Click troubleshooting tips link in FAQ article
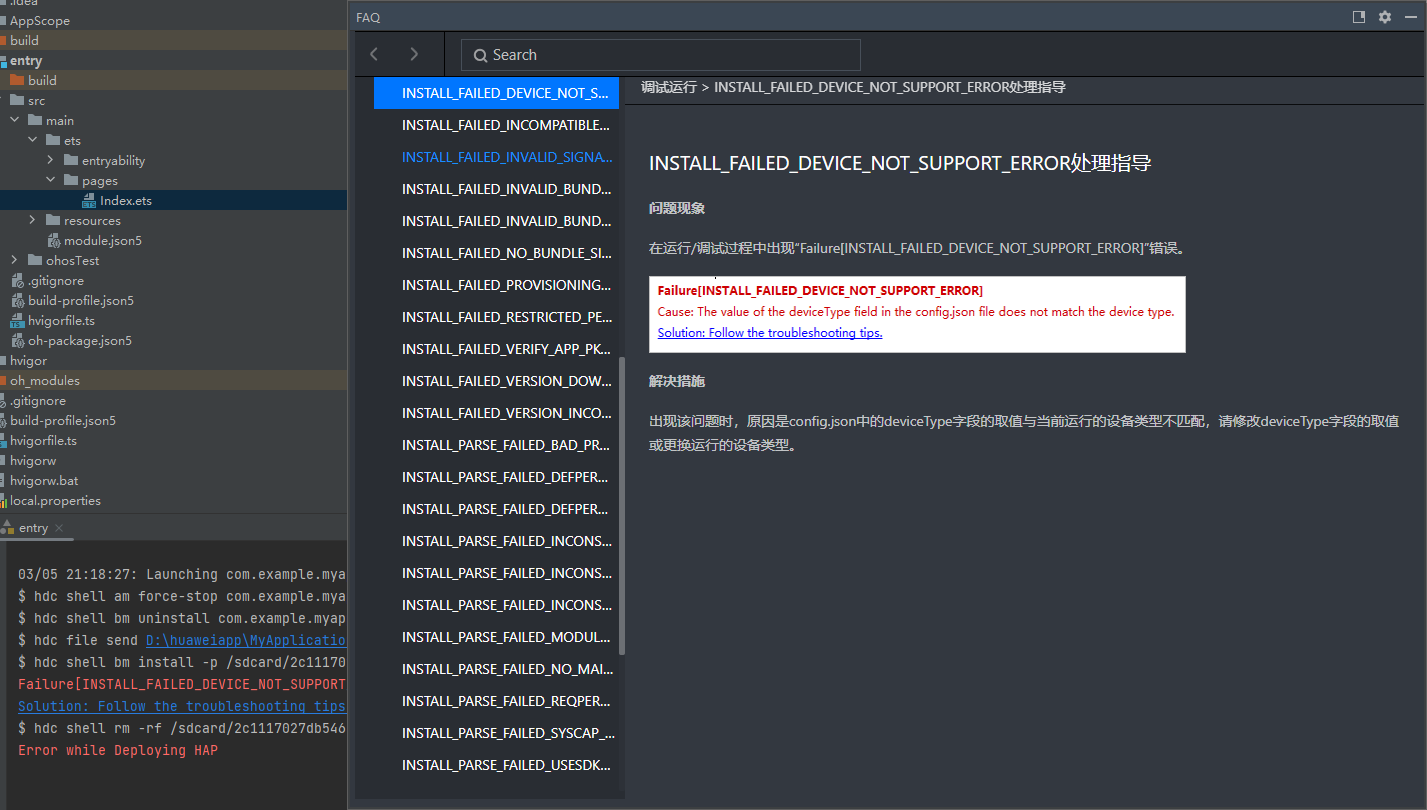The width and height of the screenshot is (1427, 810). 769,333
